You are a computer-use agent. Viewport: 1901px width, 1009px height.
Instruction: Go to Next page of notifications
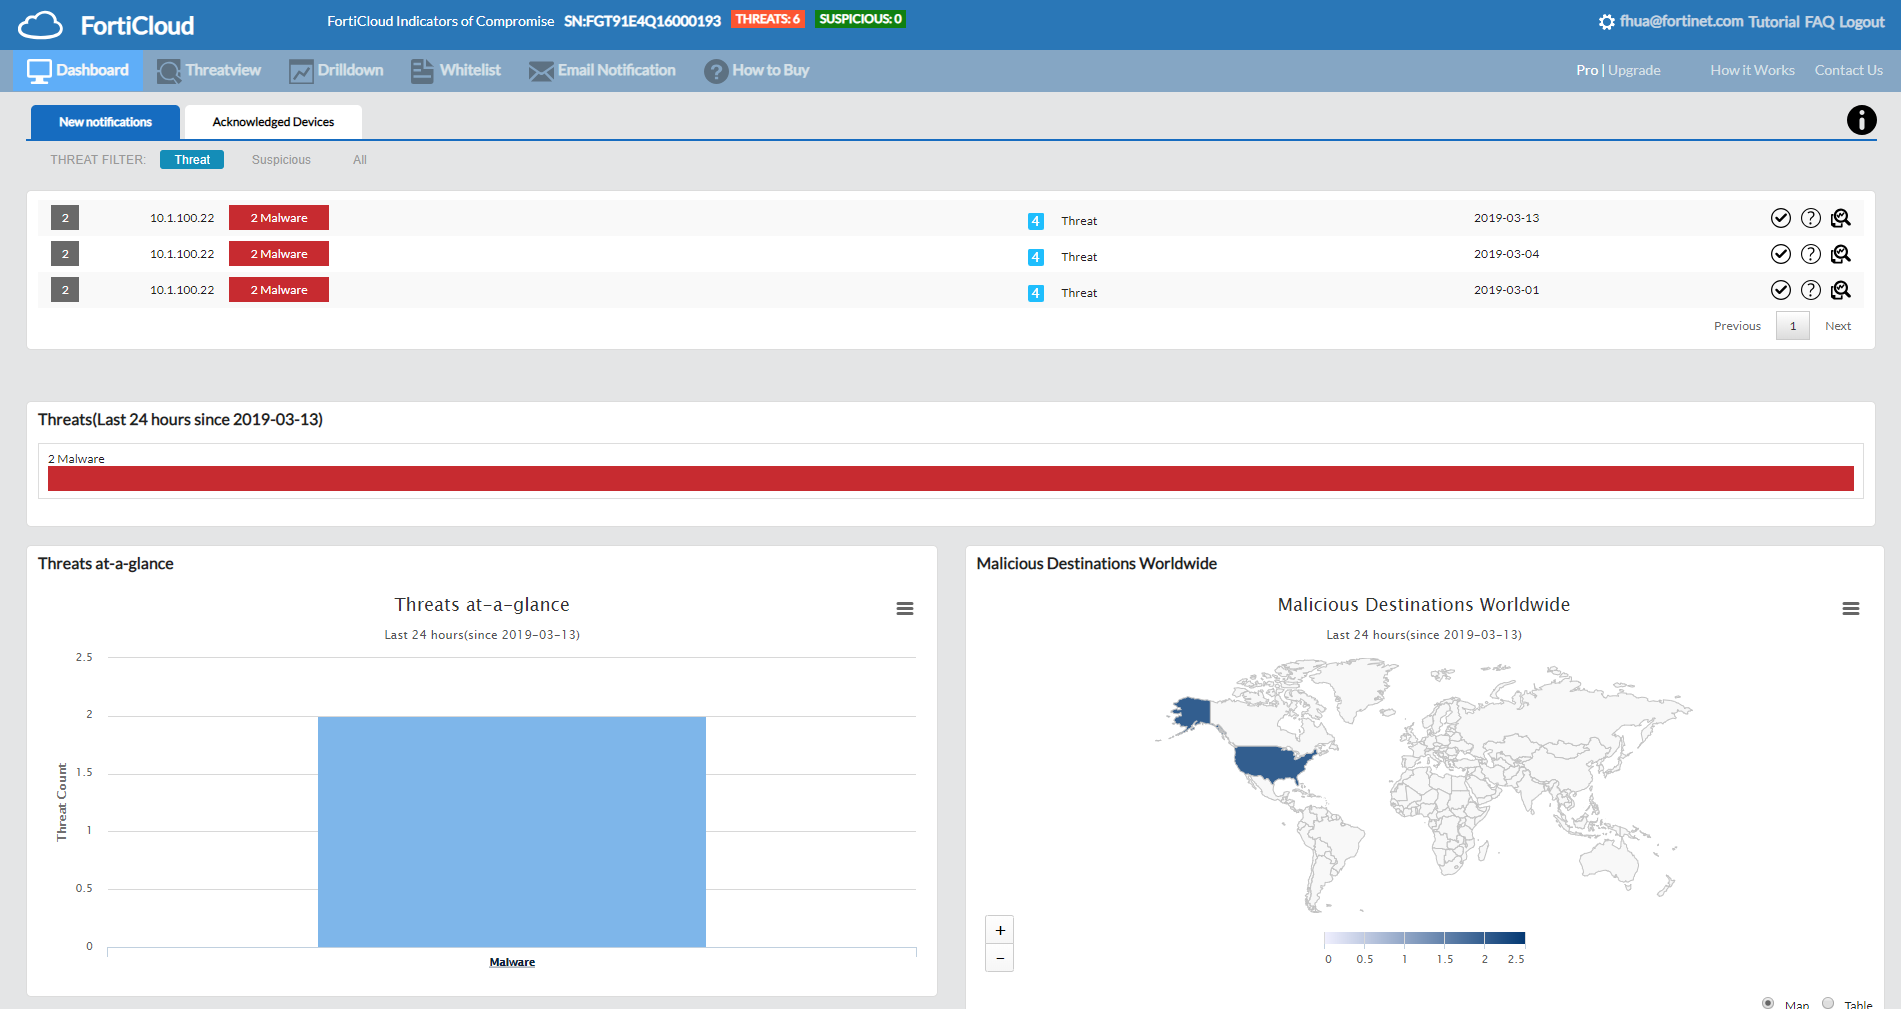(1838, 326)
